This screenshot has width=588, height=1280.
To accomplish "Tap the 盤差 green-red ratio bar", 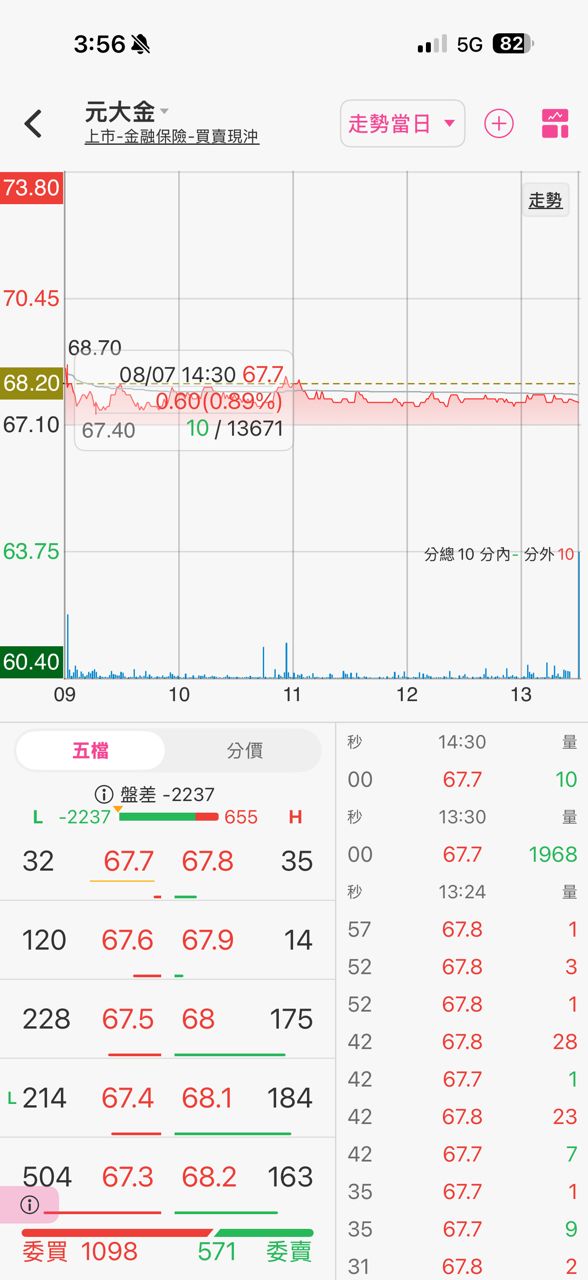I will pyautogui.click(x=168, y=817).
